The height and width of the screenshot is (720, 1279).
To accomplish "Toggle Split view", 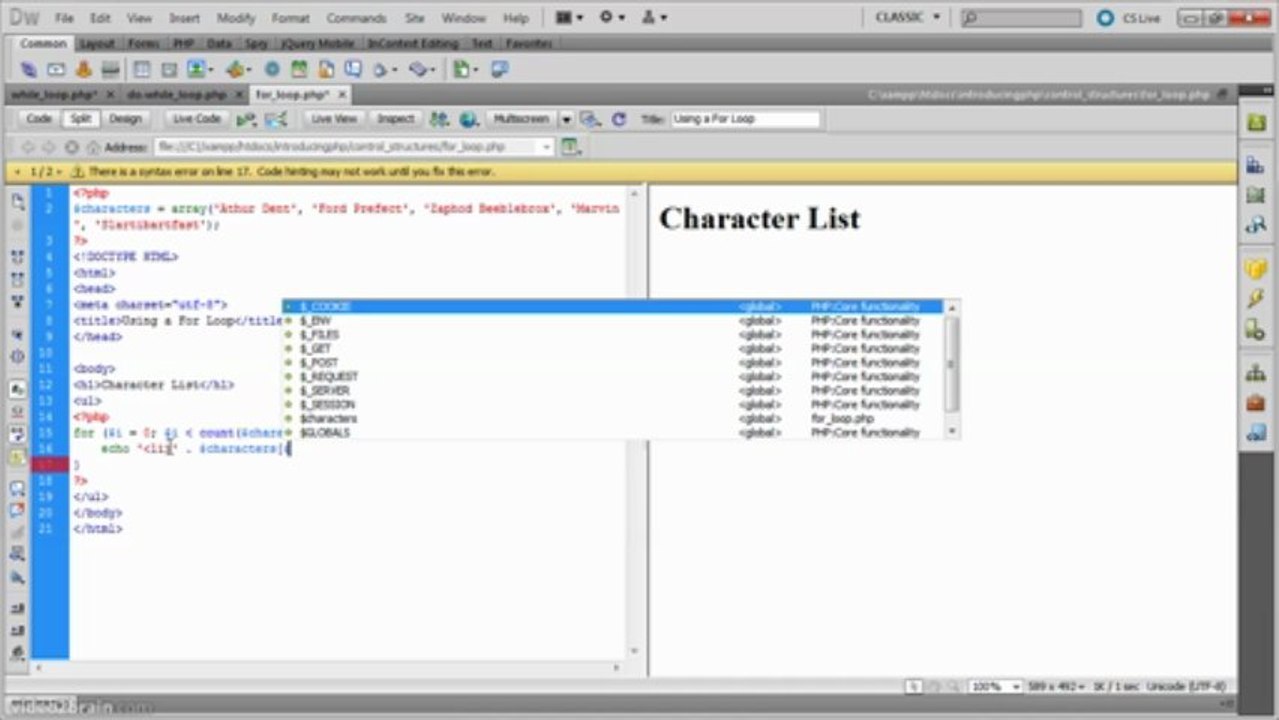I will (80, 118).
